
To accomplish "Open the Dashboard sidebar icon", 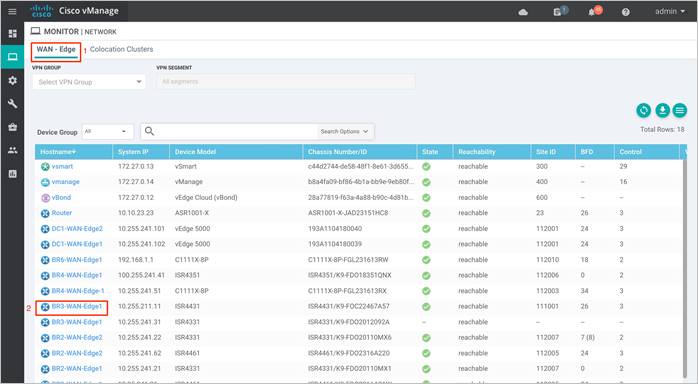I will [x=12, y=33].
